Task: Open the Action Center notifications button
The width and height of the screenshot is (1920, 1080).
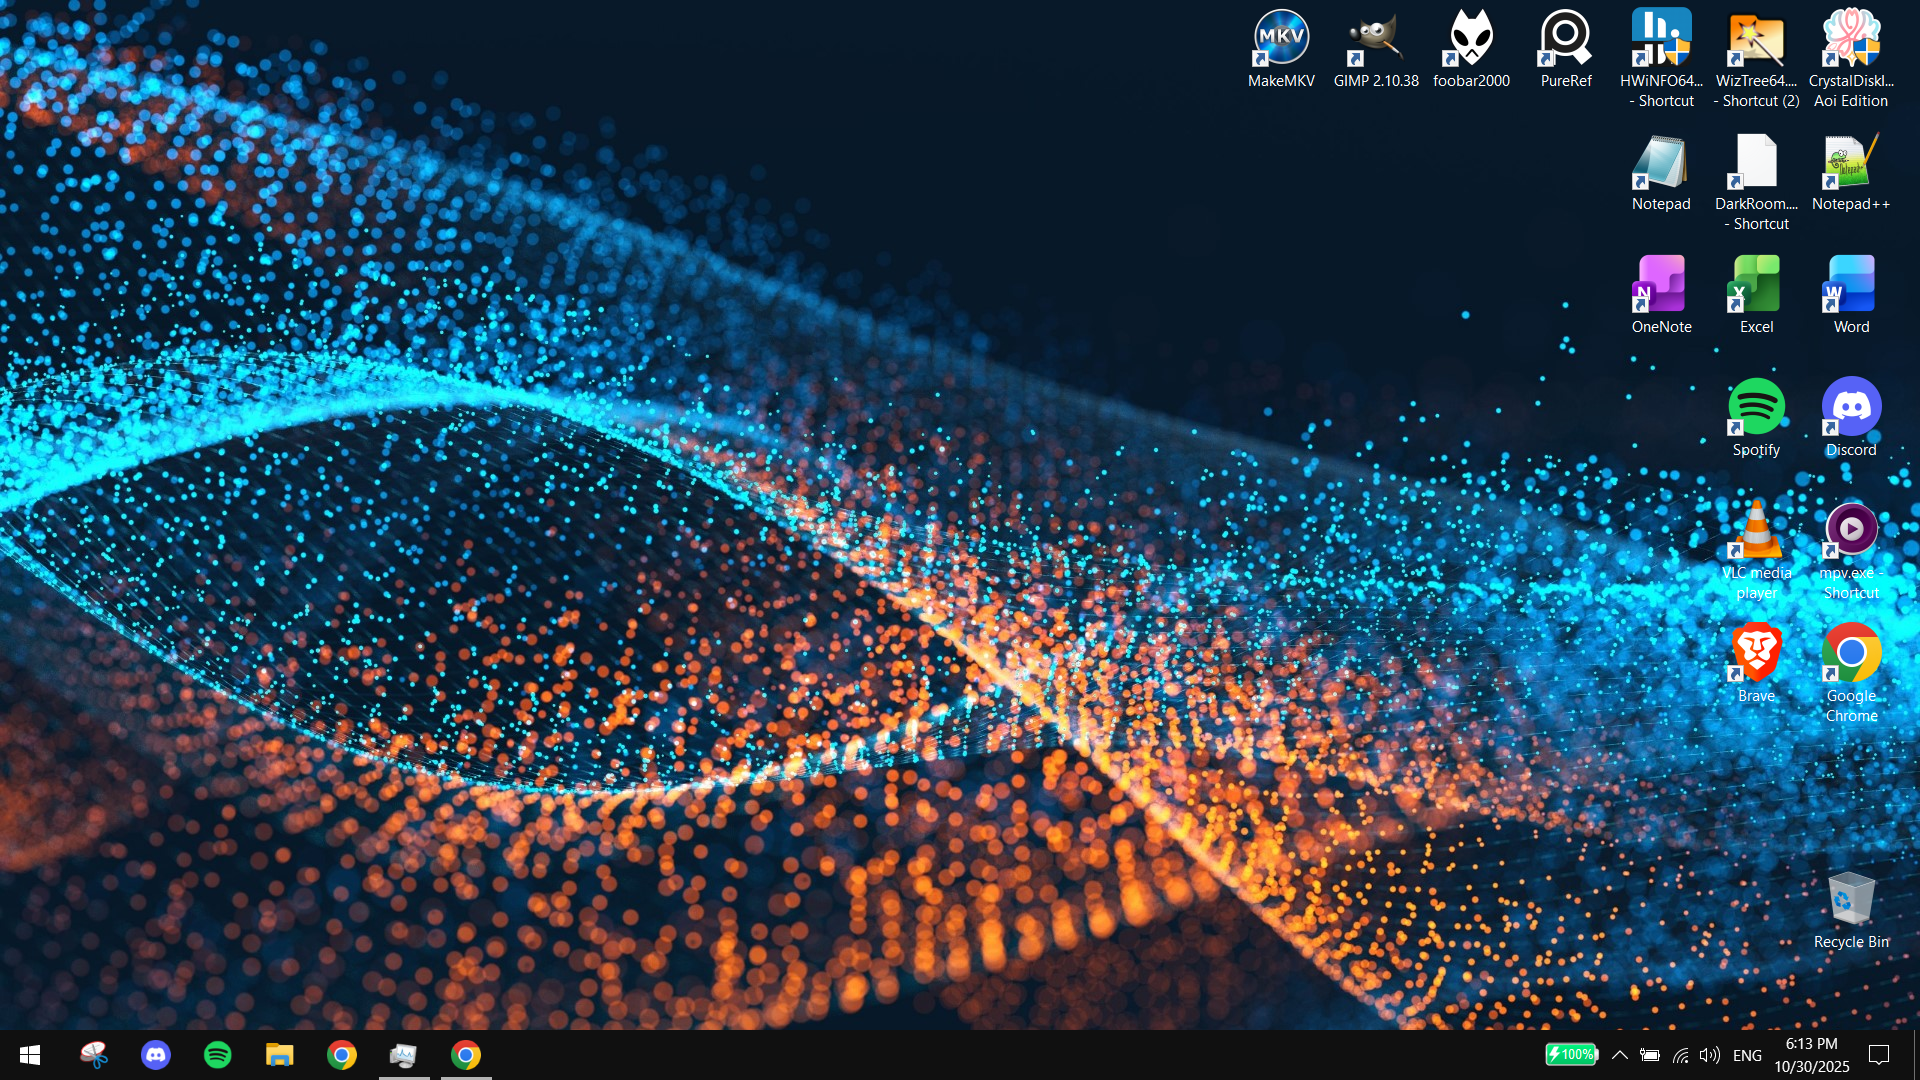Action: point(1879,1055)
